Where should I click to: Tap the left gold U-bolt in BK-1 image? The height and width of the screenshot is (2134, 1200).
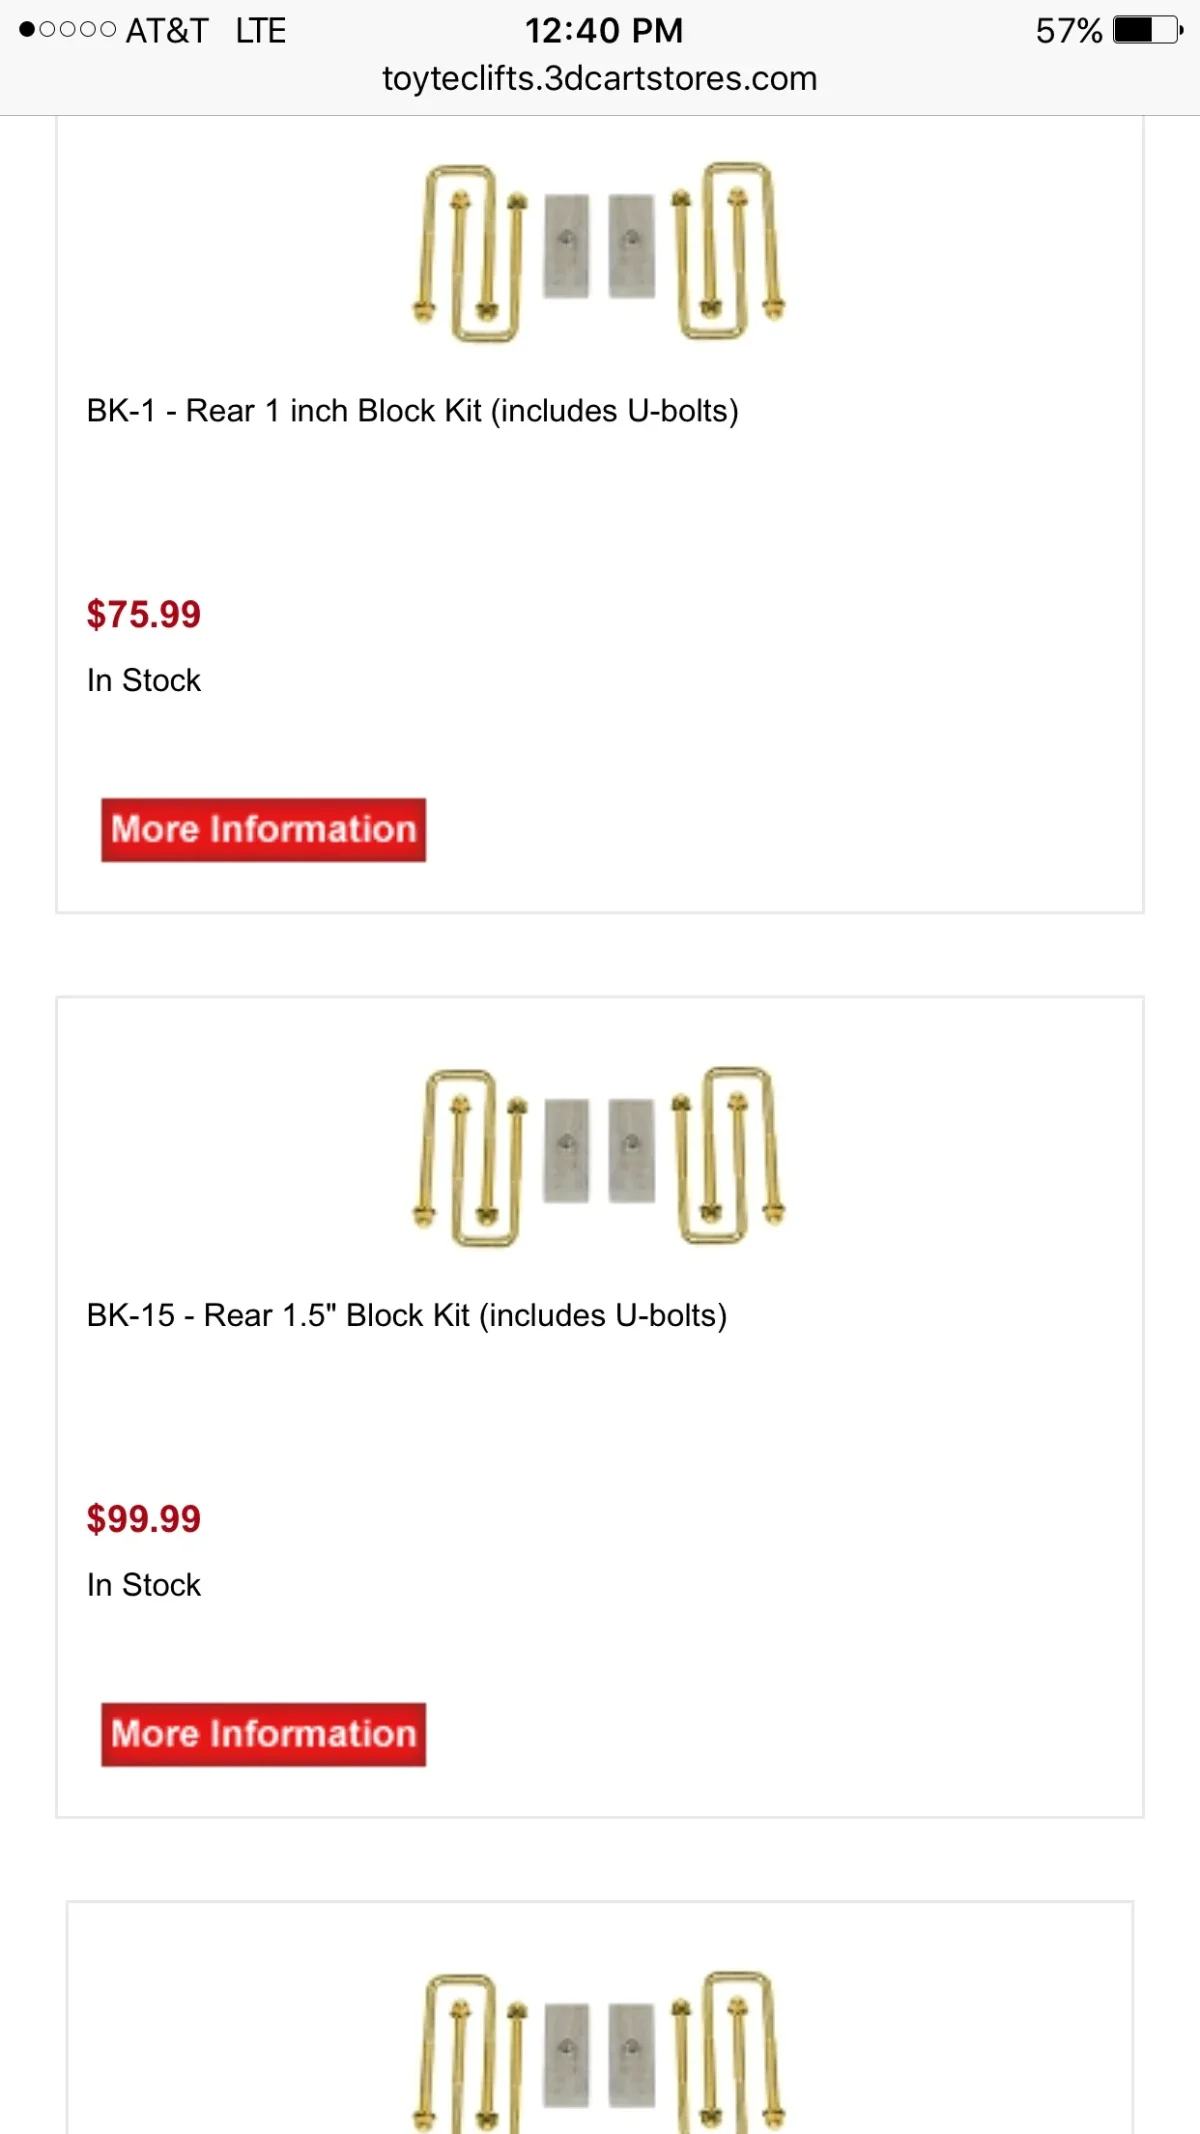469,253
